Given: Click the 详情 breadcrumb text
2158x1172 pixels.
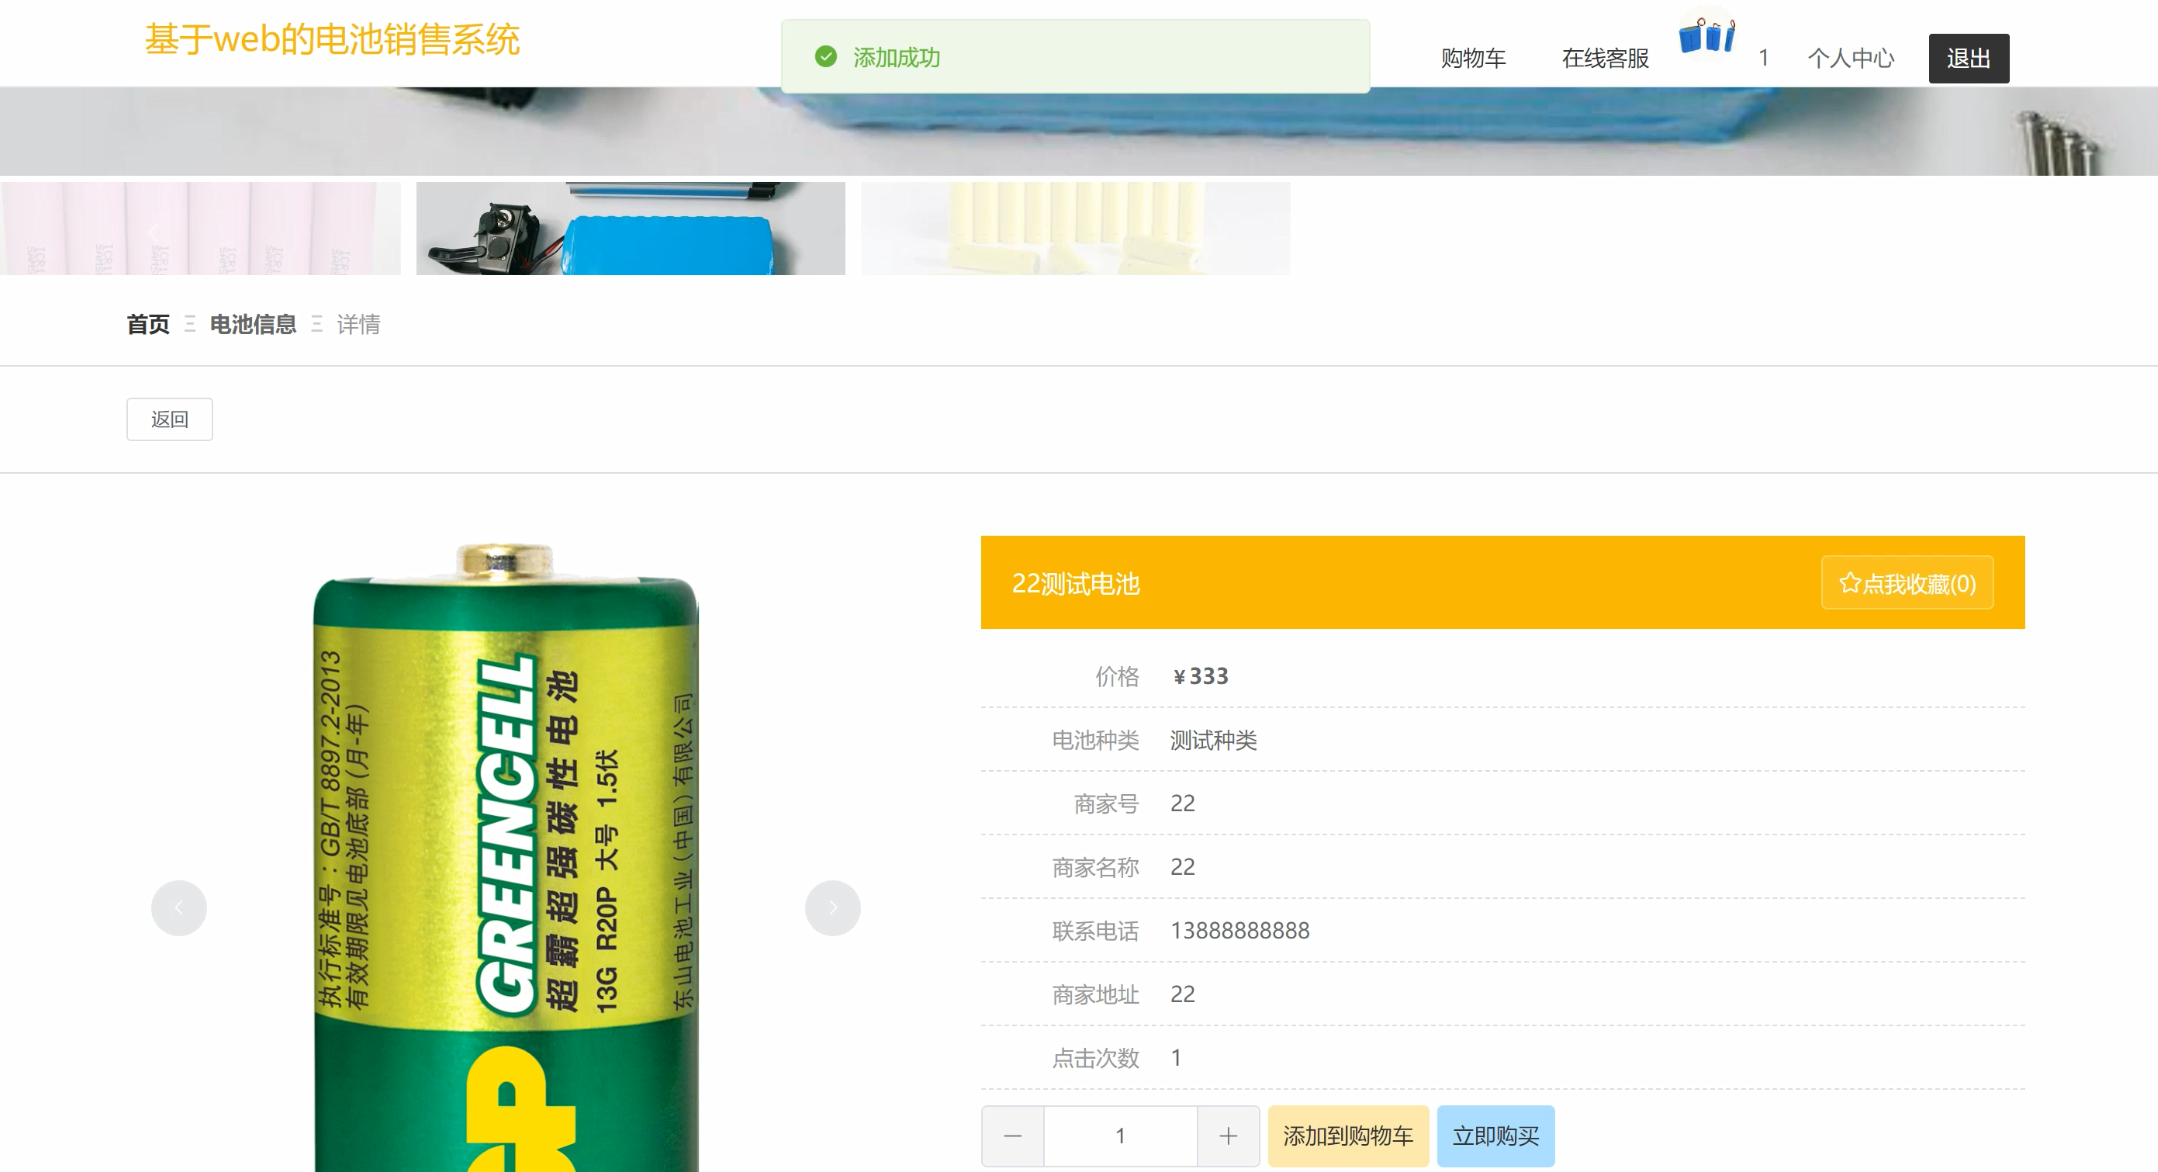Looking at the screenshot, I should (358, 324).
